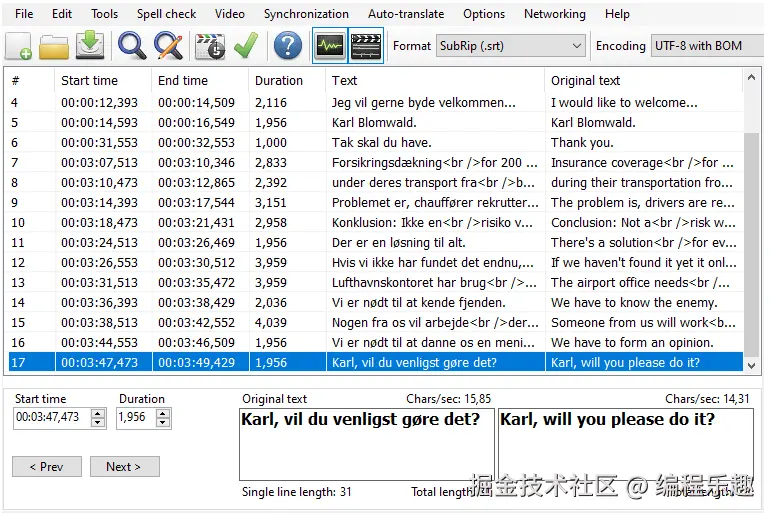
Task: Open Find with magnifying glass icon
Action: [132, 46]
